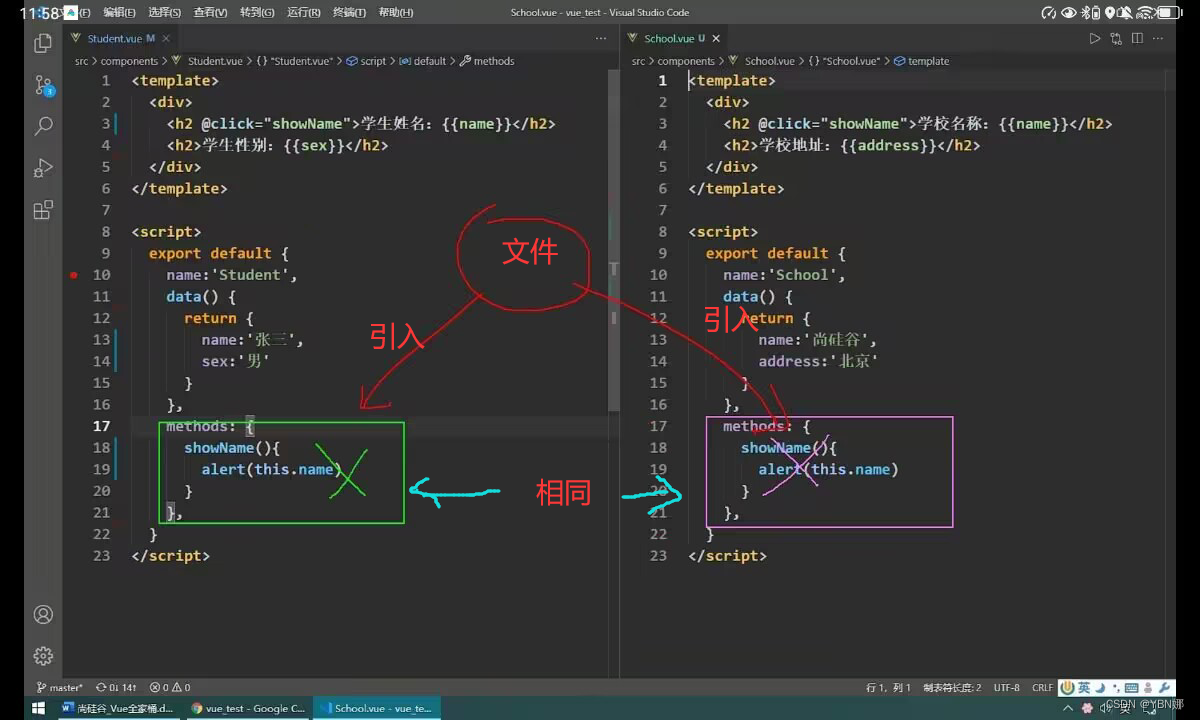
Task: Open More Actions for the School.vue editor
Action: pos(1157,38)
